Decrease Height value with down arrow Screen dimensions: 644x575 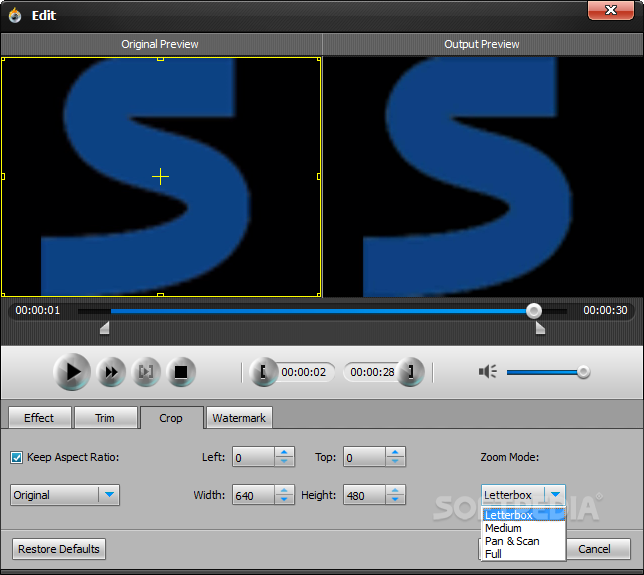pos(395,500)
